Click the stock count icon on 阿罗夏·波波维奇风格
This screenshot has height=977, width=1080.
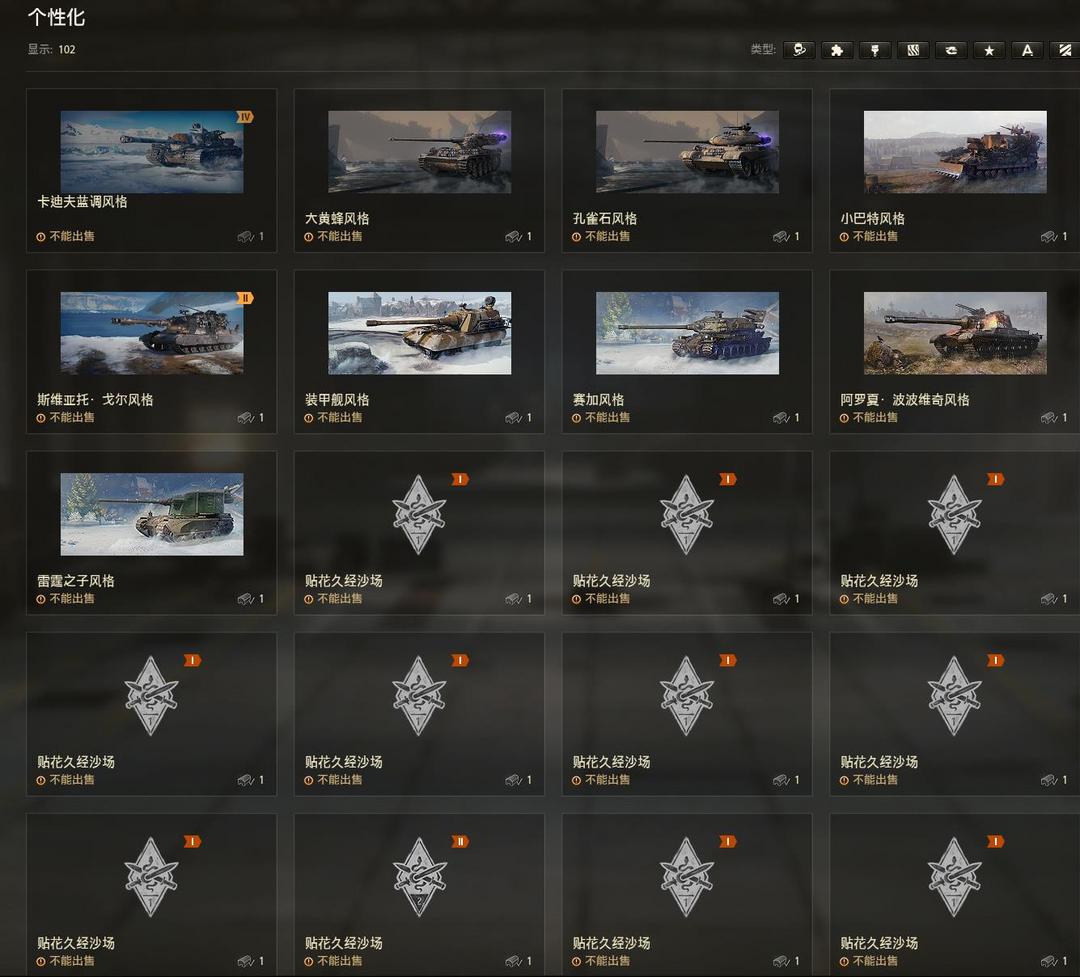1049,418
